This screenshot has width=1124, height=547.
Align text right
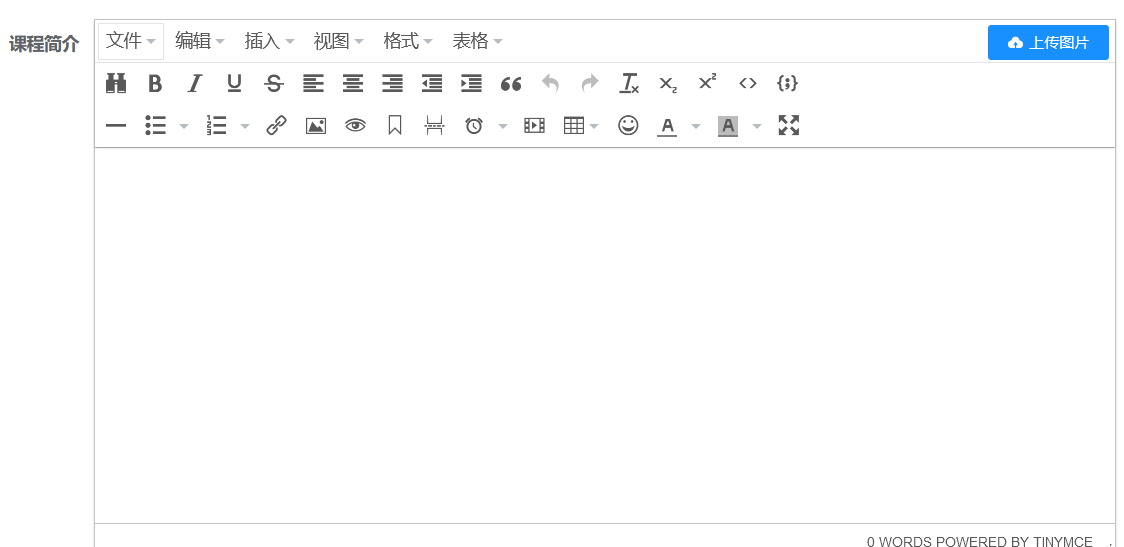tap(392, 84)
